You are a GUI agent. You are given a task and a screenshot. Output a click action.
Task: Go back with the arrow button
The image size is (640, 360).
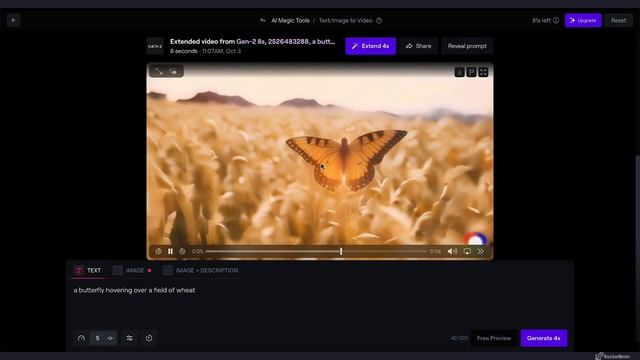13,20
